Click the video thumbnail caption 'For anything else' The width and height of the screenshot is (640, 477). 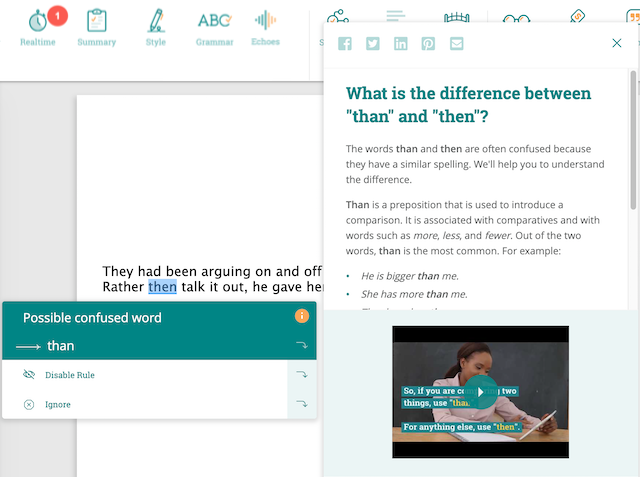click(x=461, y=427)
